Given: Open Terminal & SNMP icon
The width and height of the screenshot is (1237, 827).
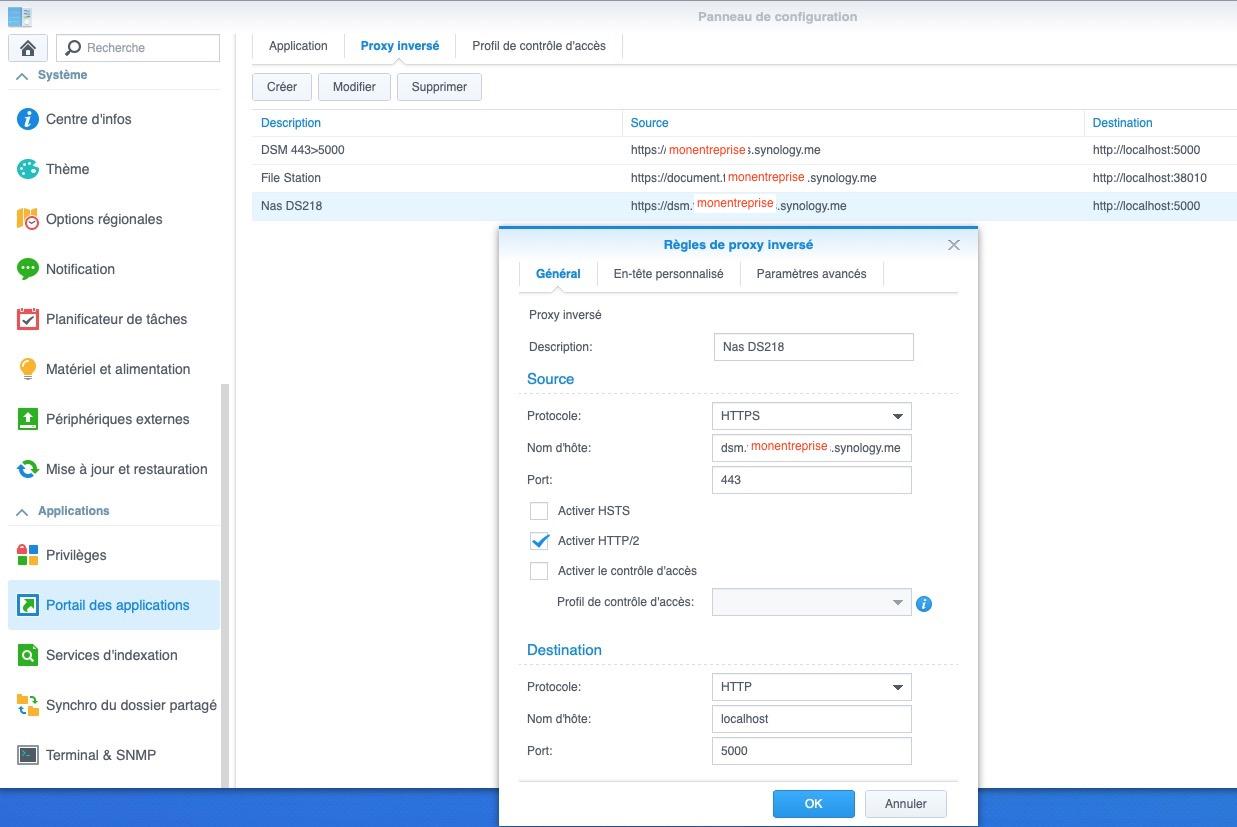Looking at the screenshot, I should 28,755.
